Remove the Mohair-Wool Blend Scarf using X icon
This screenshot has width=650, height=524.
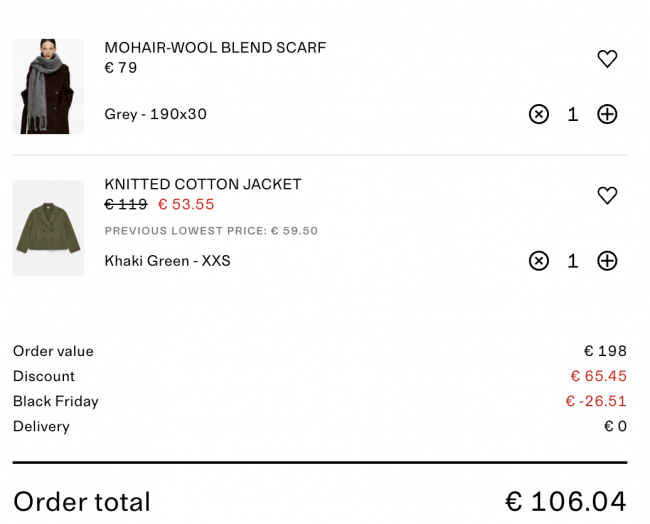coord(539,114)
